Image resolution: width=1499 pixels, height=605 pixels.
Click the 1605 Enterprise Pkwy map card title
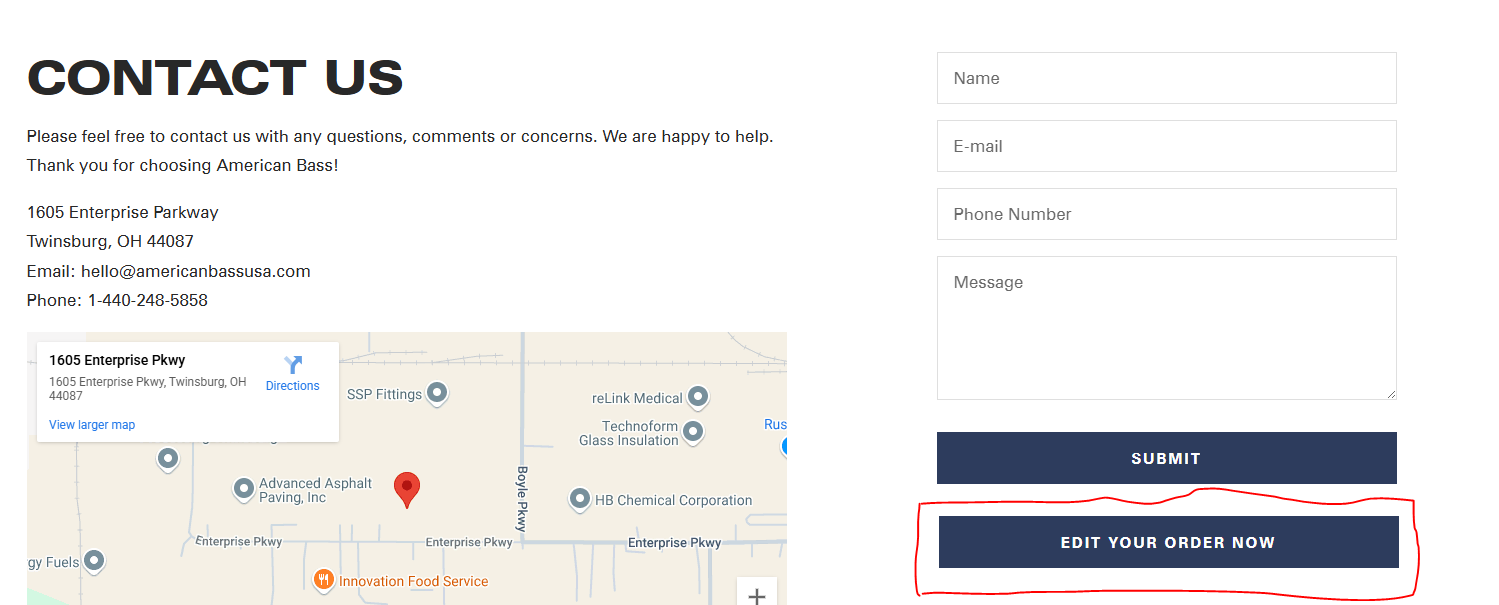[117, 360]
